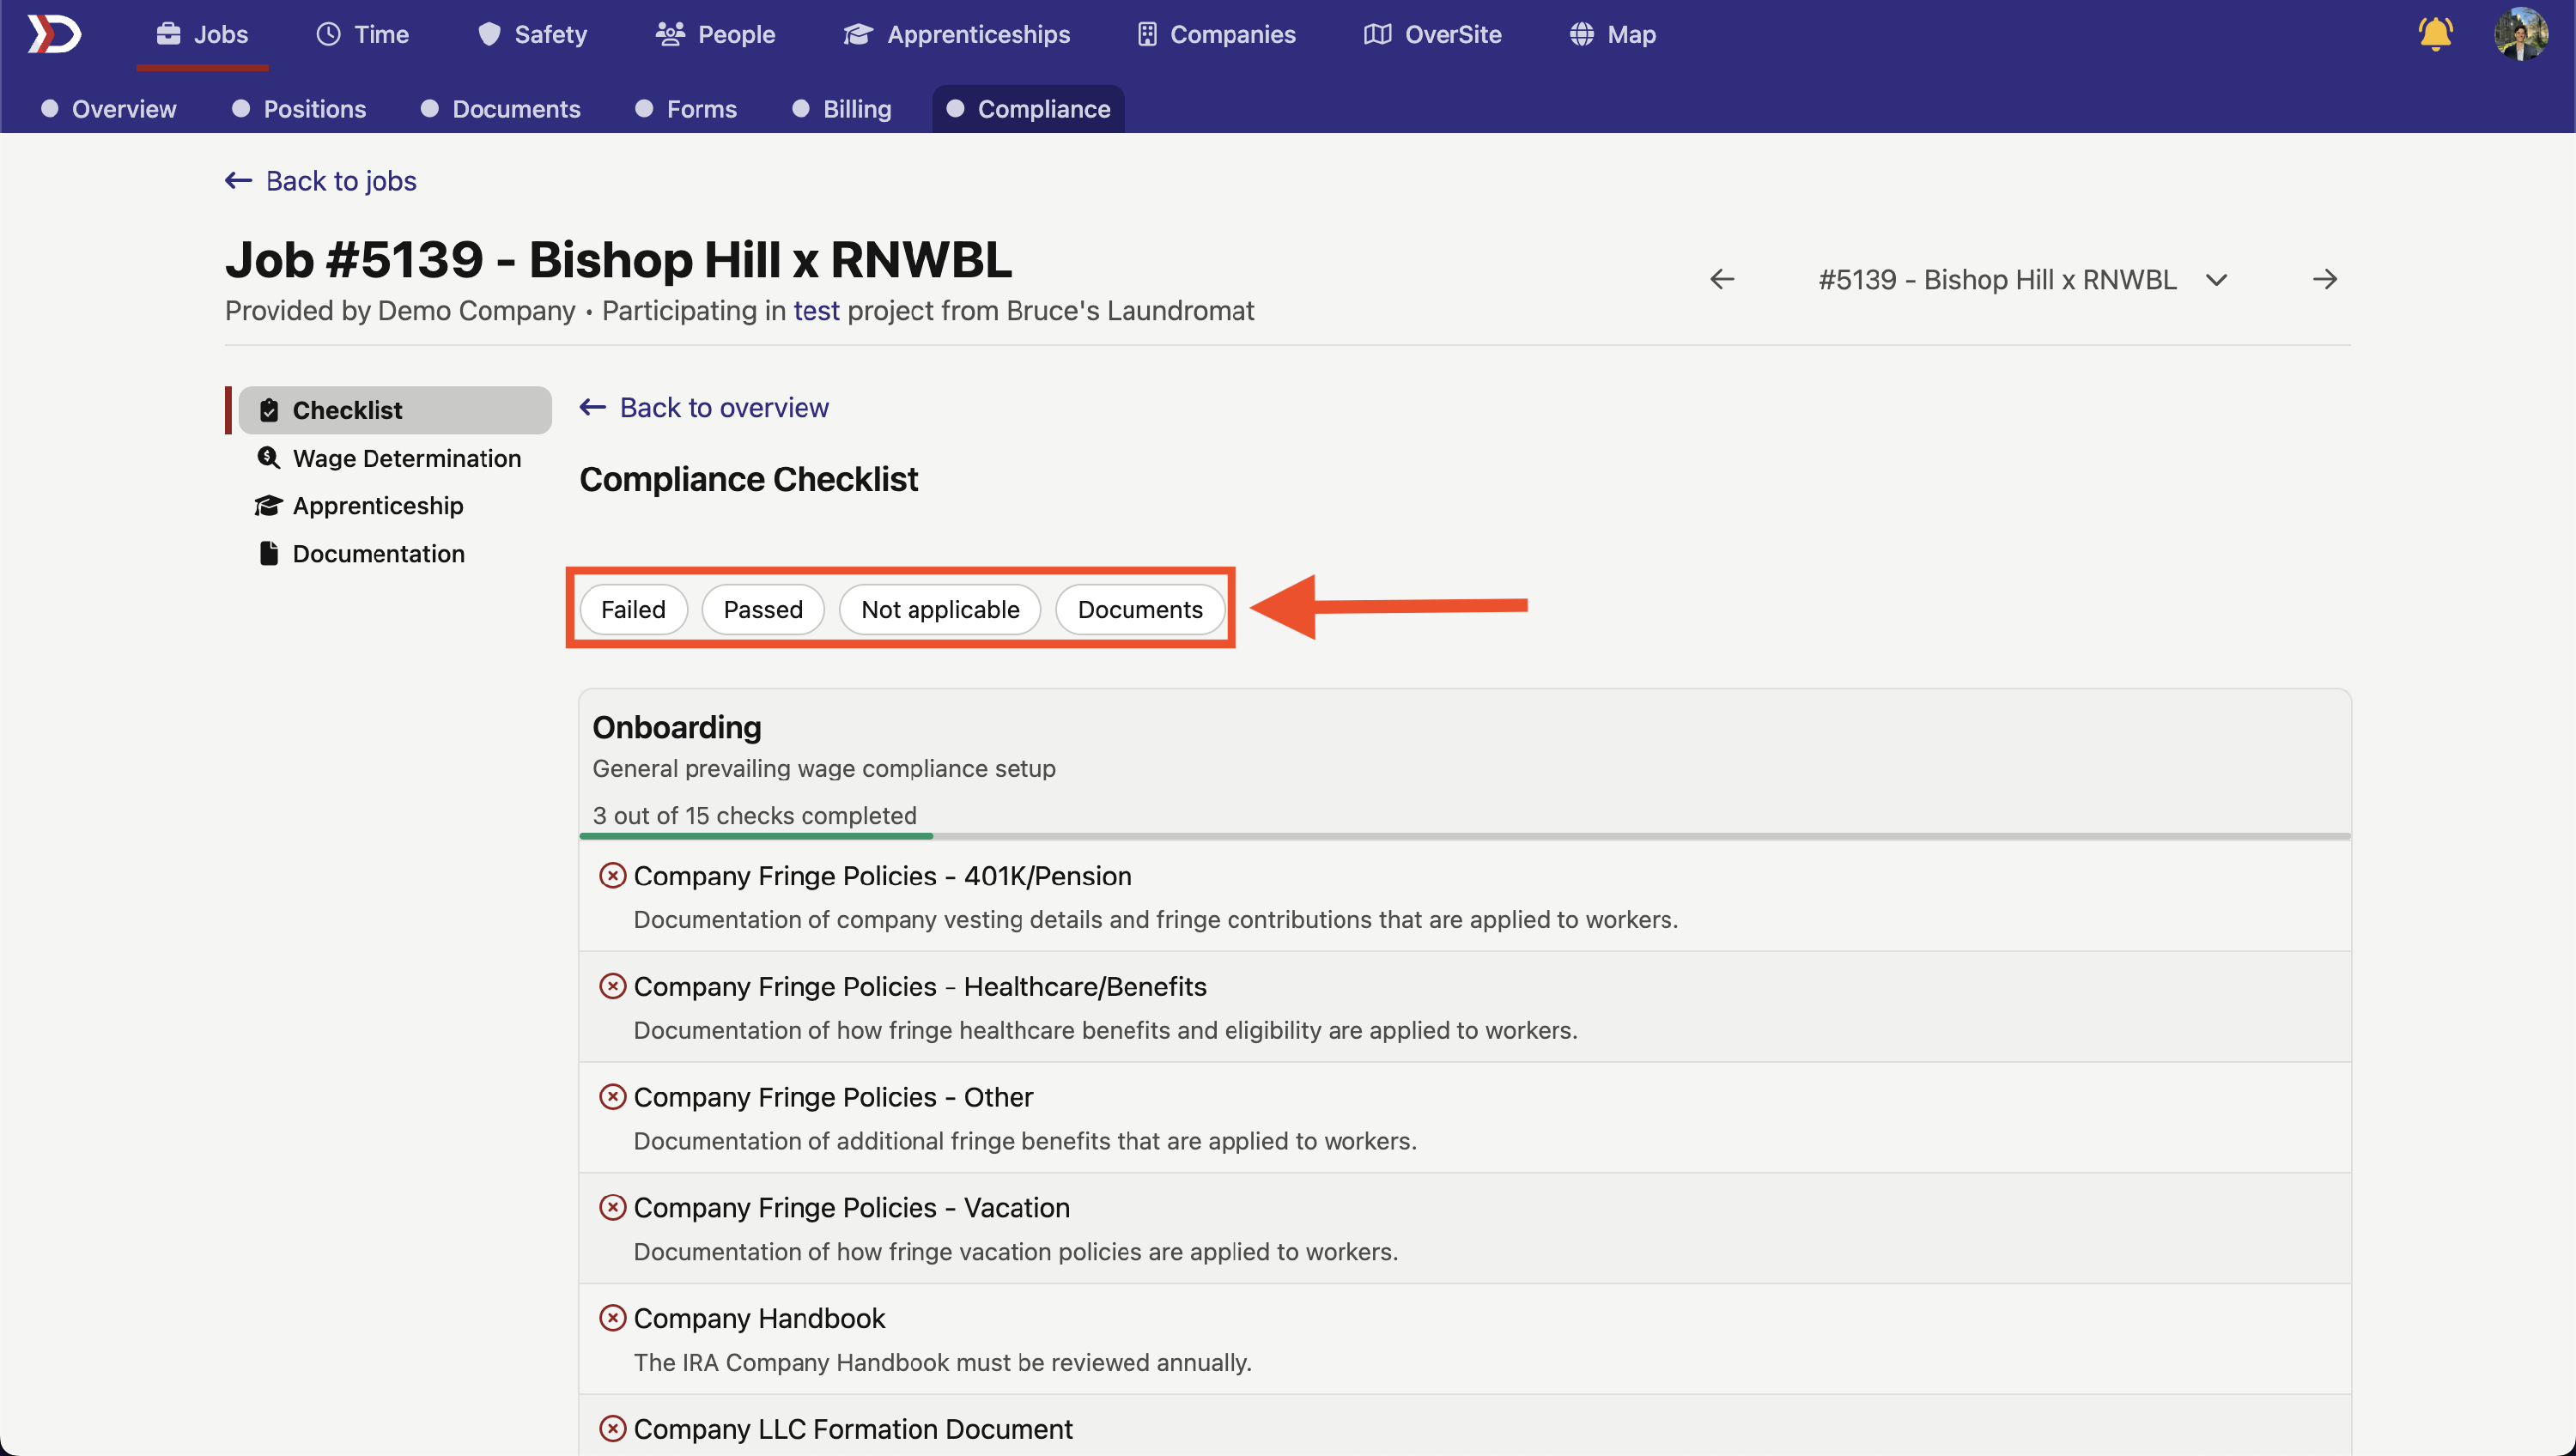Open Documentation section in sidebar
Image resolution: width=2576 pixels, height=1456 pixels.
click(378, 554)
